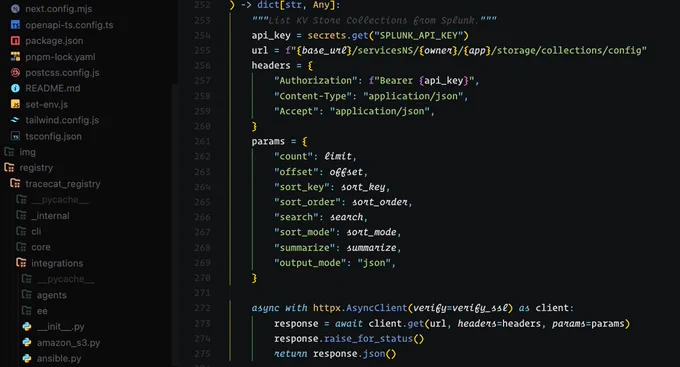Open pnpm-lock.yaml file
This screenshot has width=680, height=367.
point(60,57)
